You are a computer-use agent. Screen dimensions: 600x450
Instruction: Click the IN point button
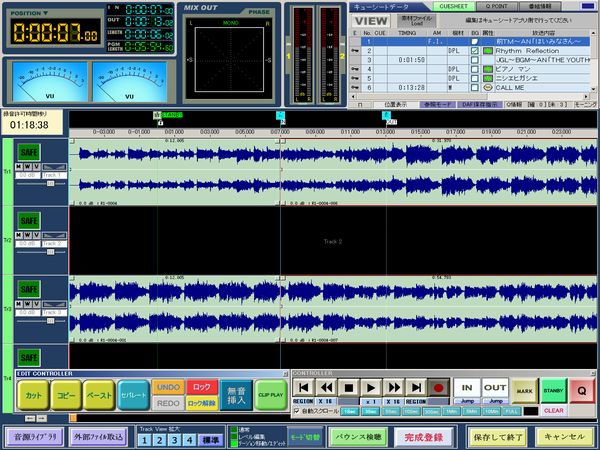(466, 387)
